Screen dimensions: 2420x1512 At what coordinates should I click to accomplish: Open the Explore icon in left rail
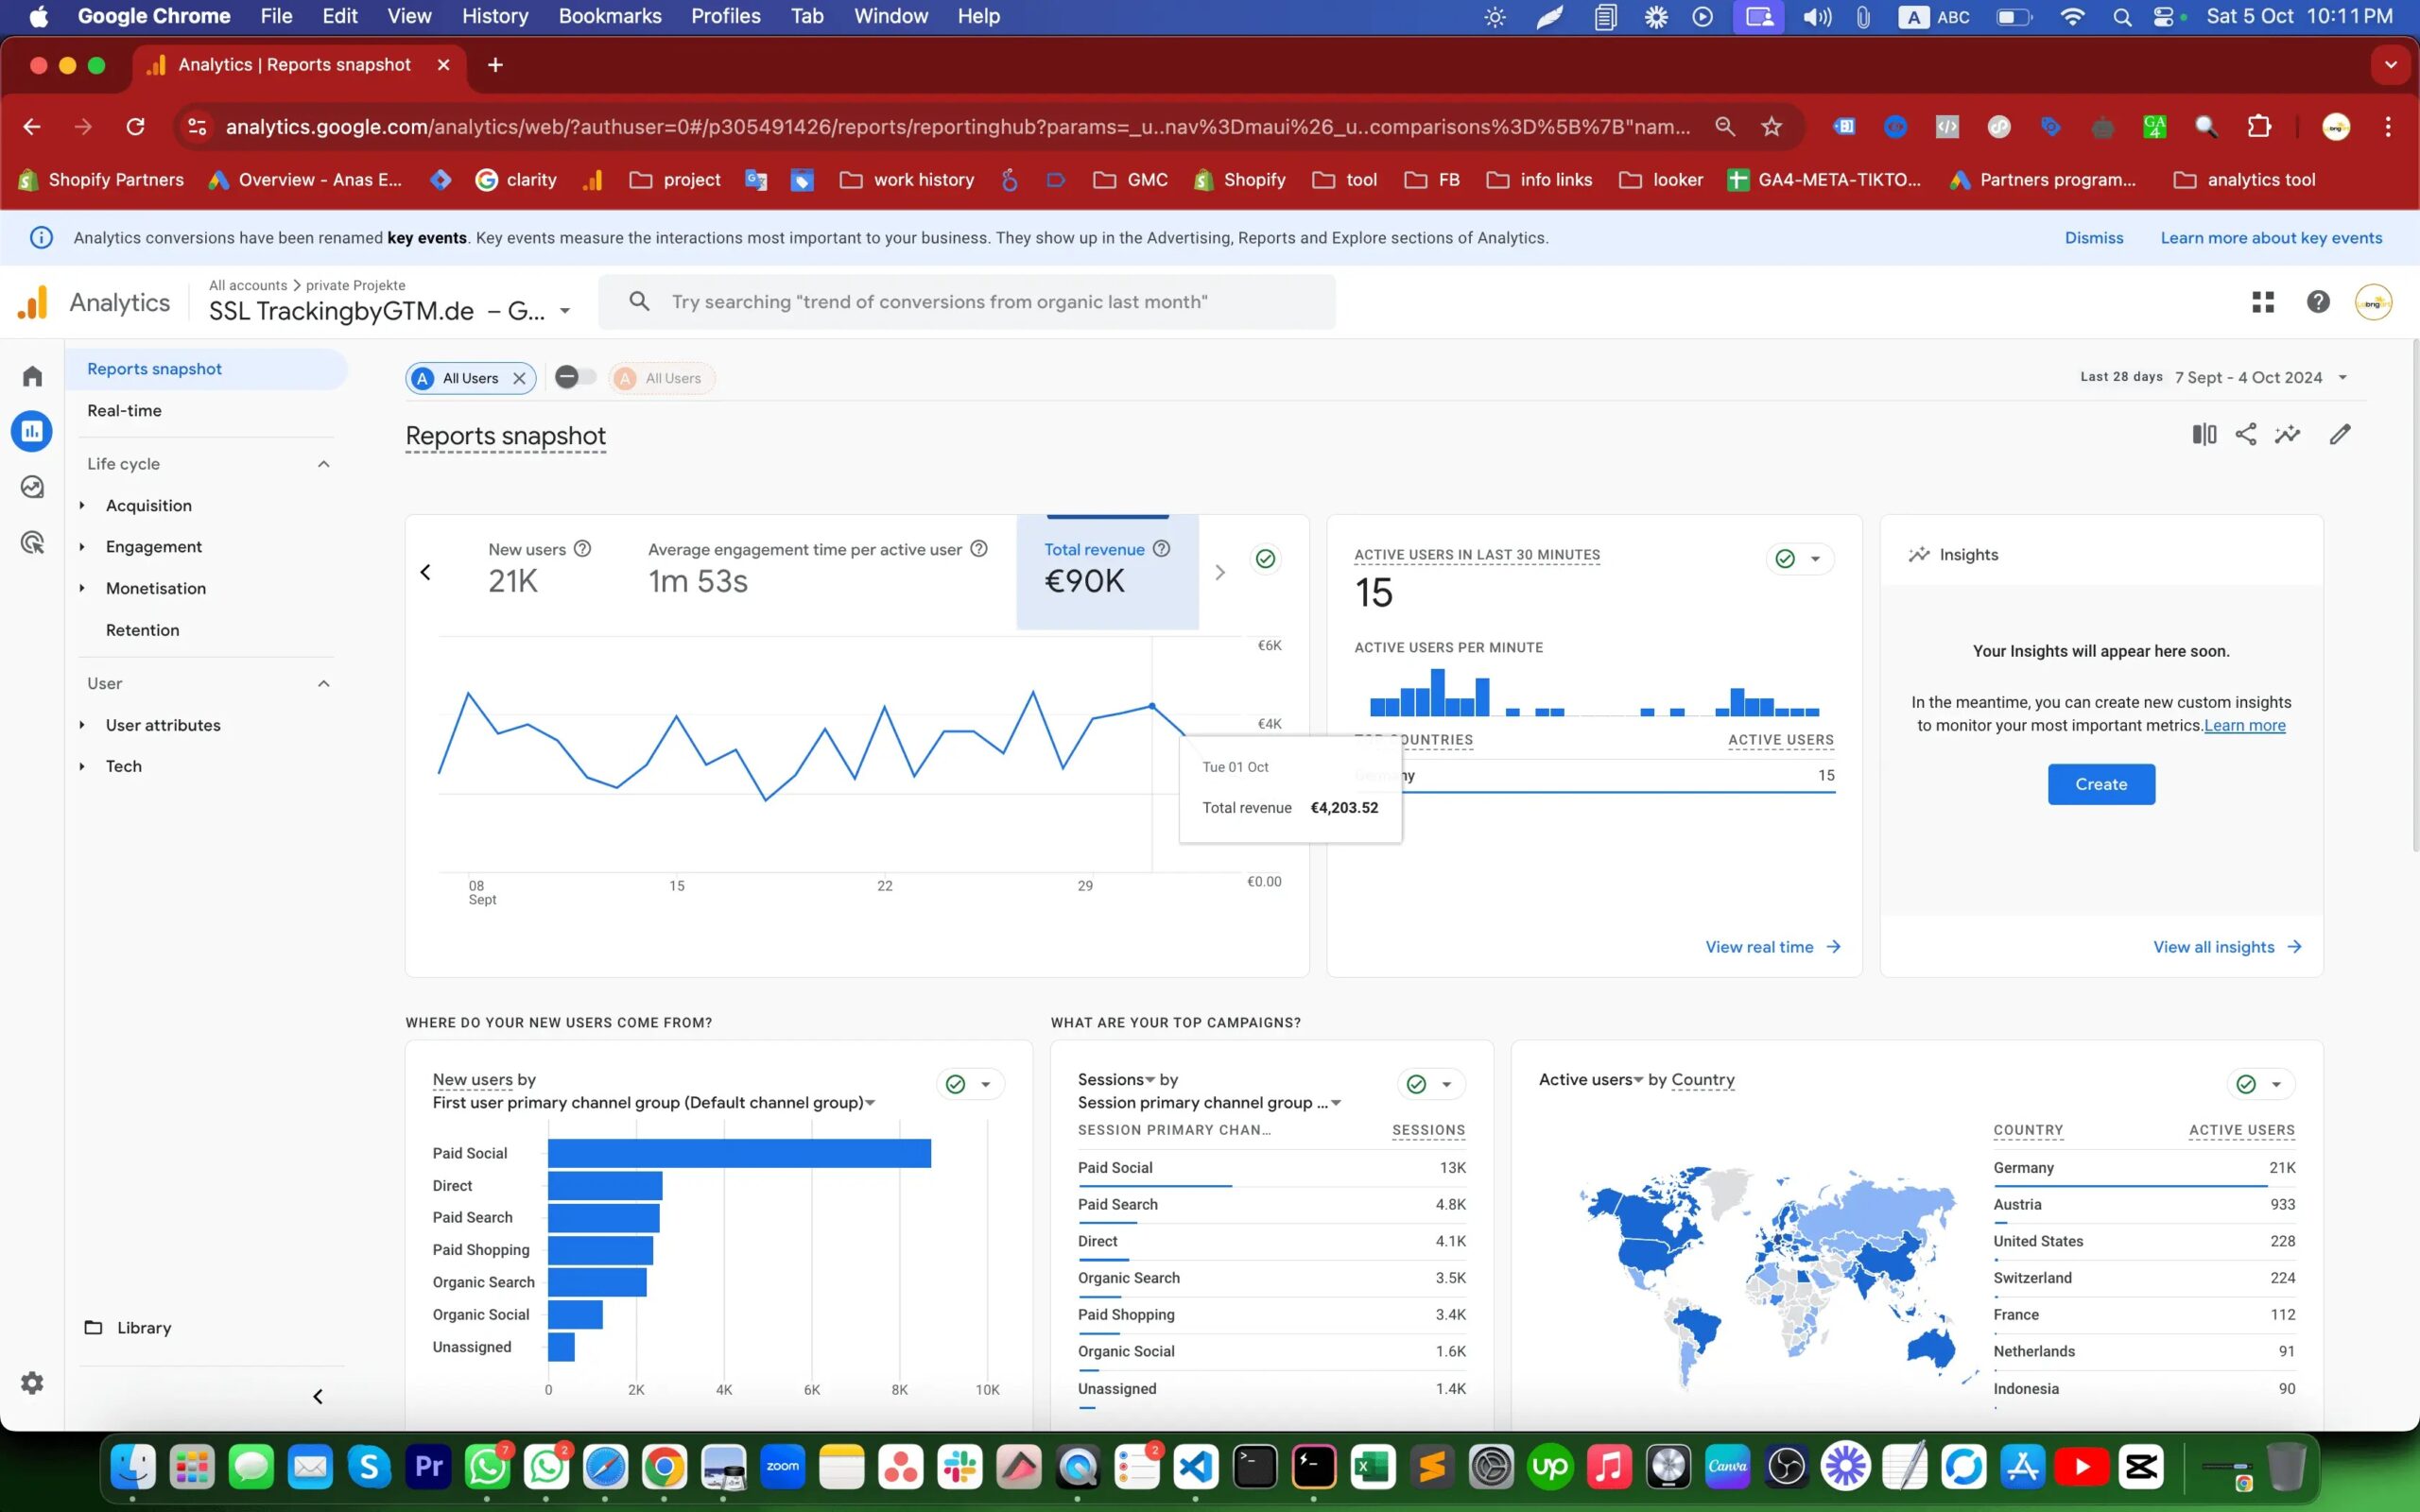[x=32, y=487]
